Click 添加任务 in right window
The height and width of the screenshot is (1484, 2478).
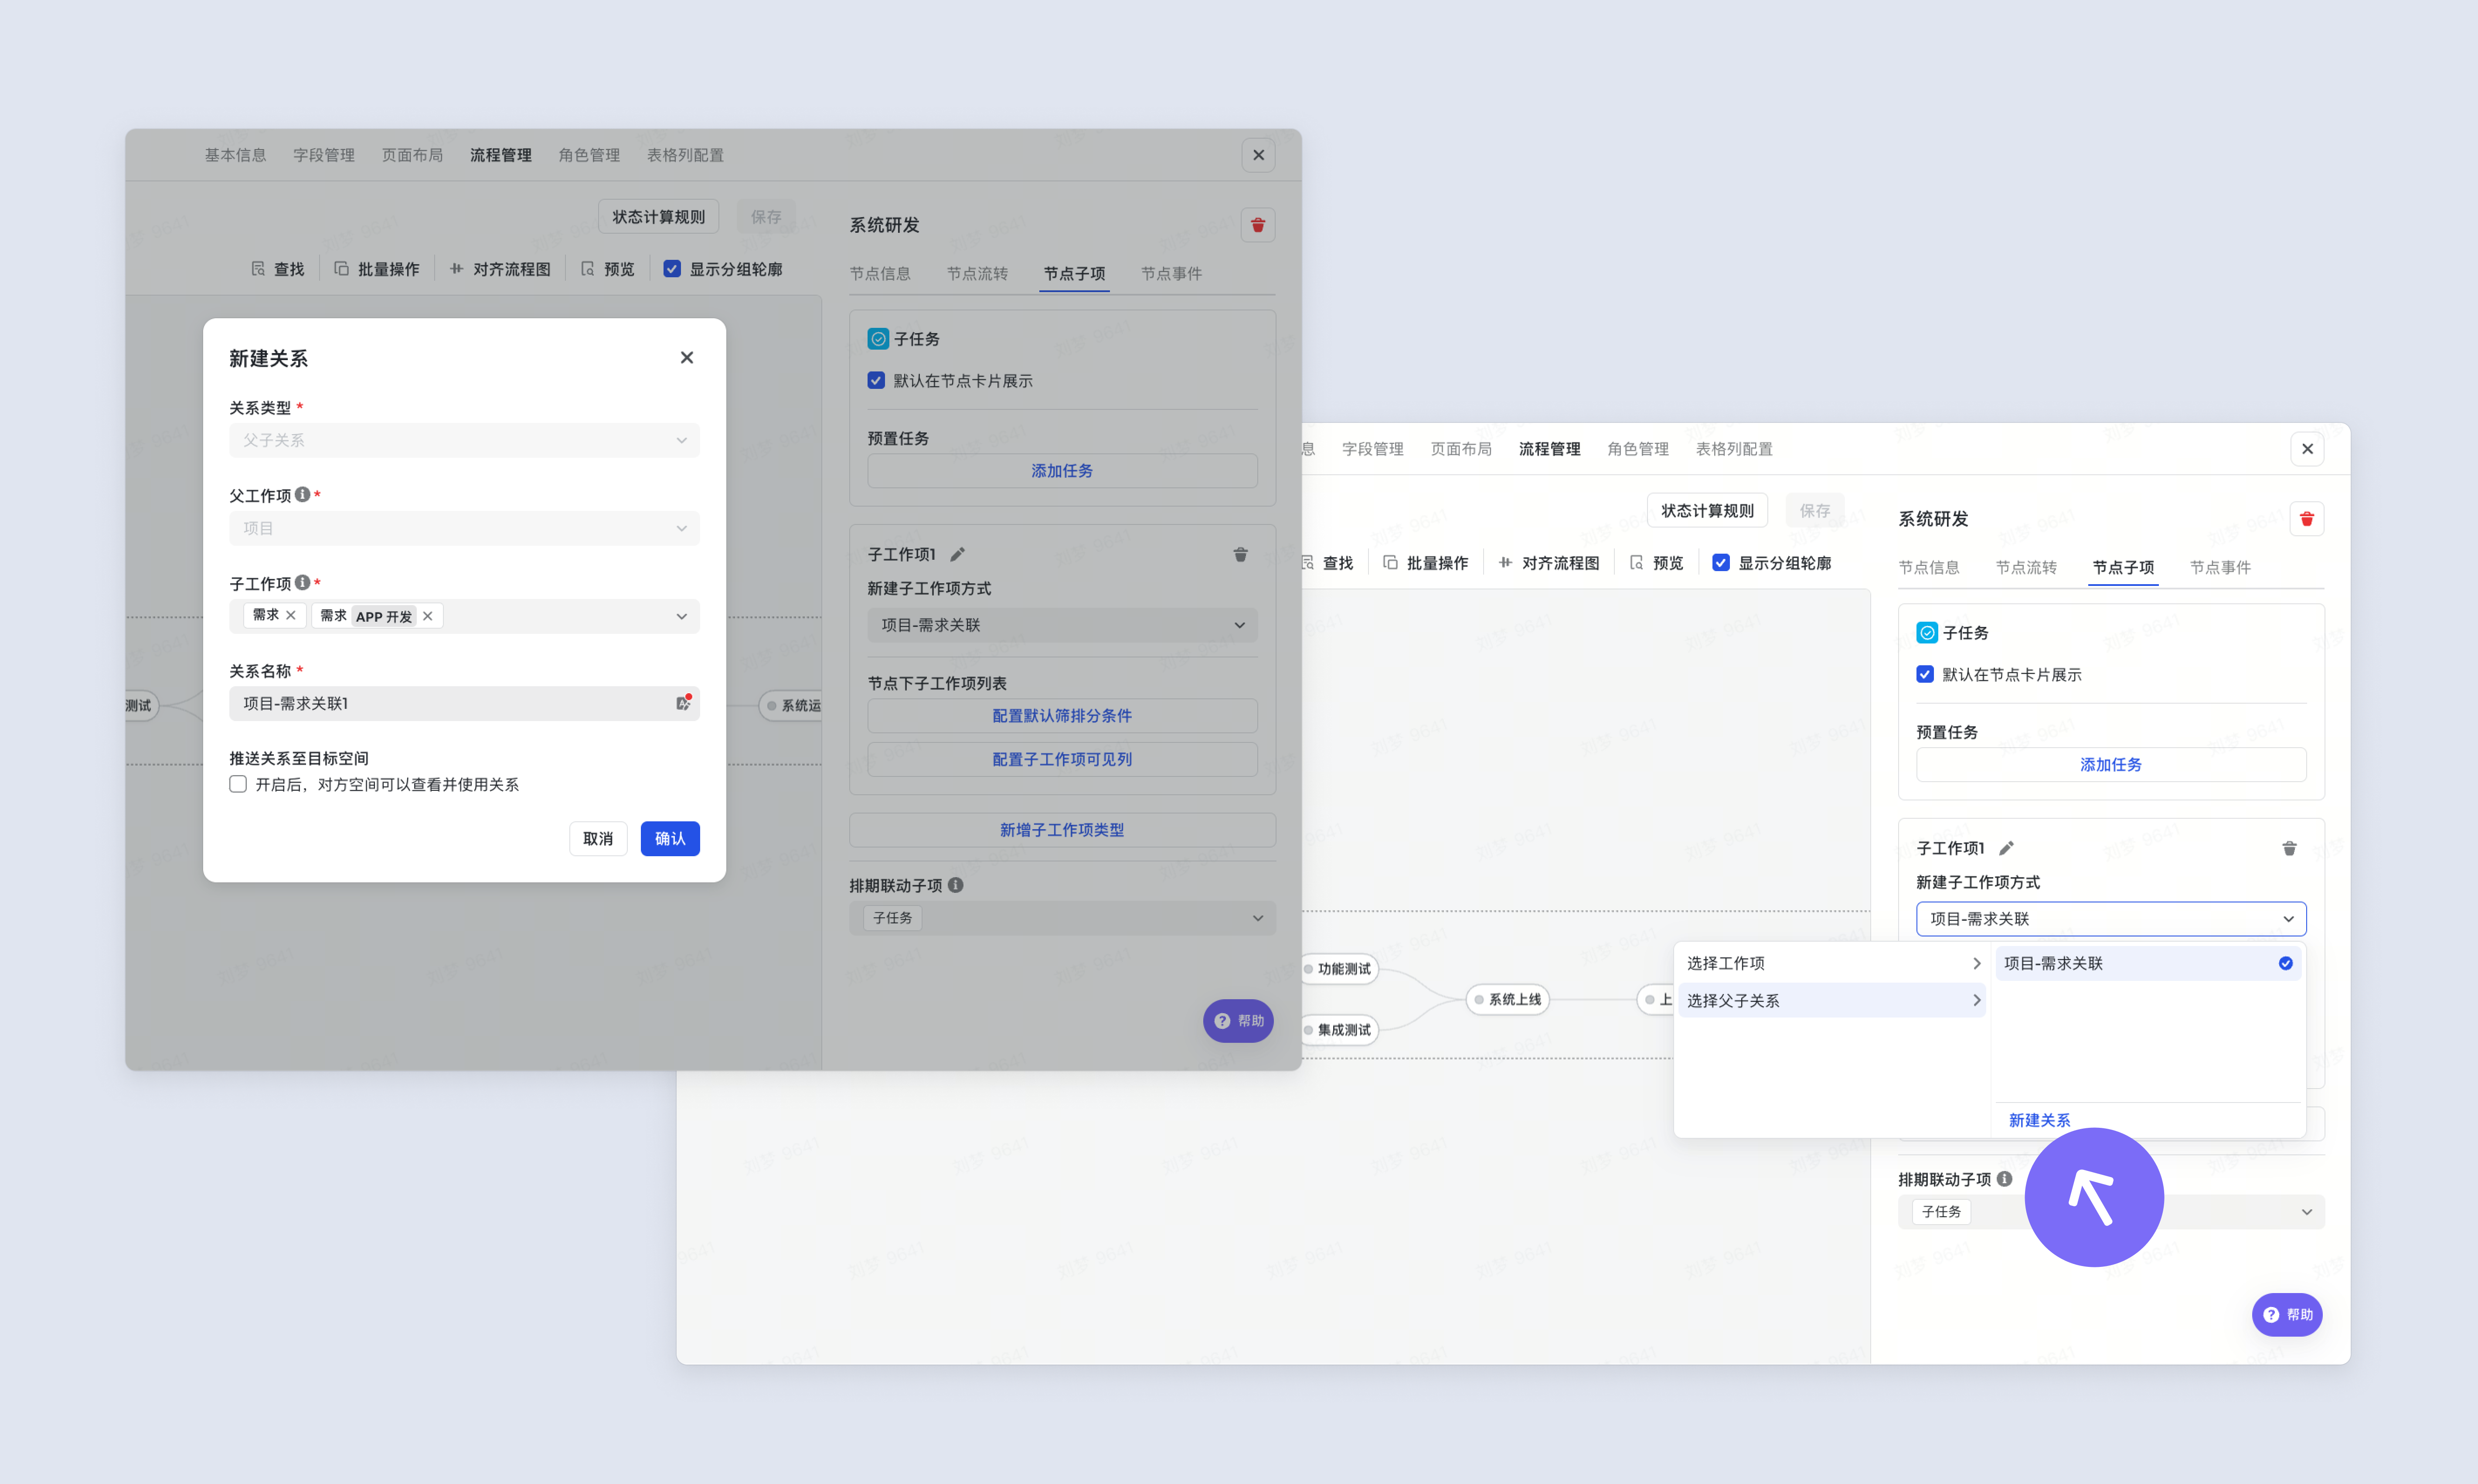click(2111, 765)
